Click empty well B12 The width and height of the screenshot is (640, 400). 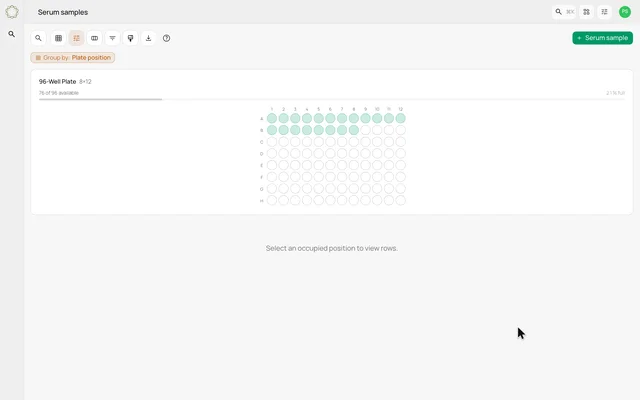coord(400,130)
